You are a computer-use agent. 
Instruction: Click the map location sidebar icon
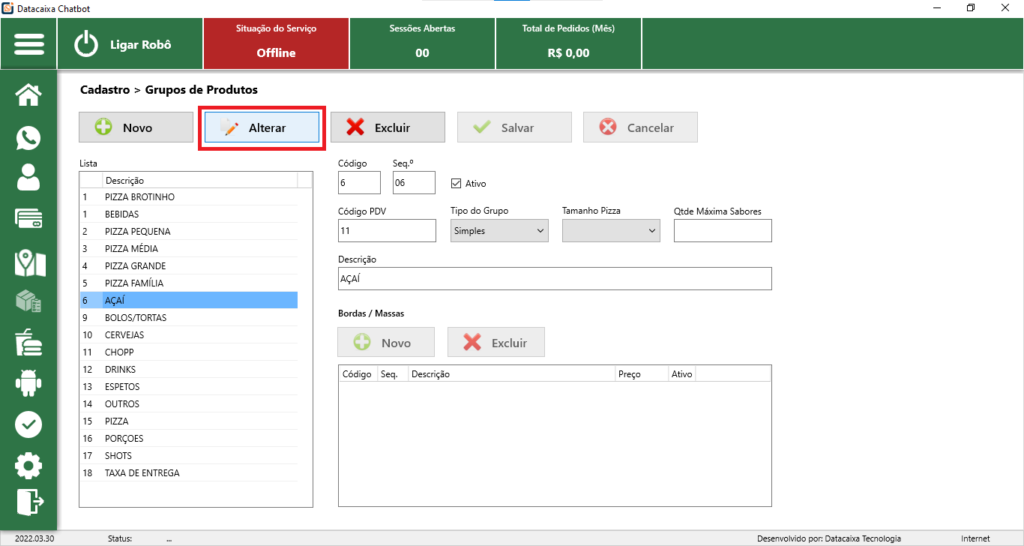29,262
